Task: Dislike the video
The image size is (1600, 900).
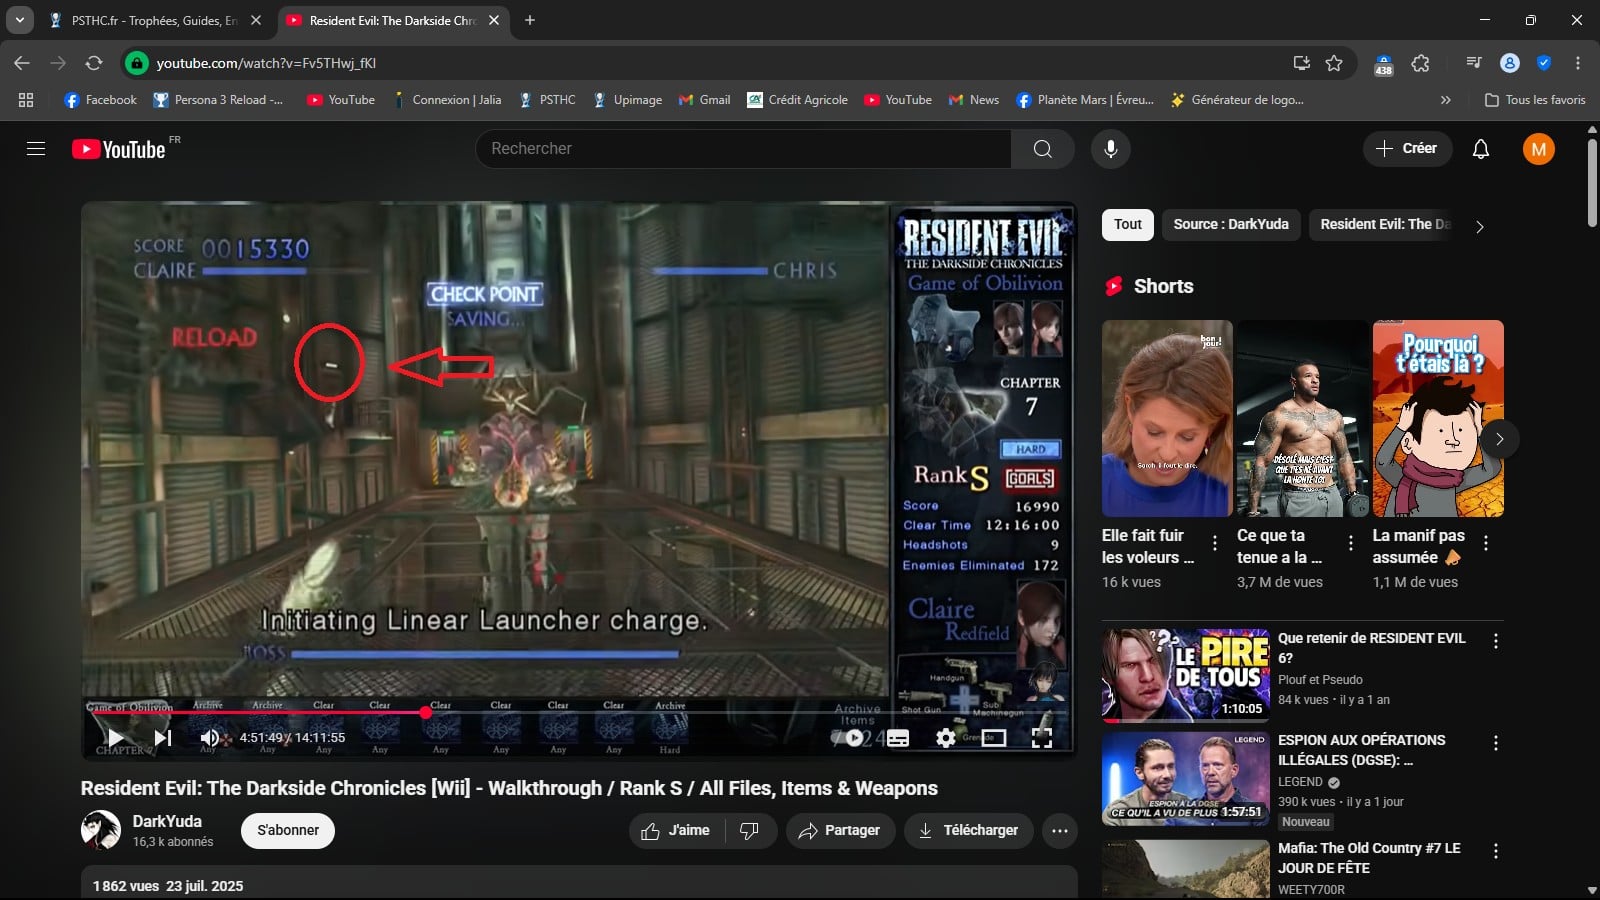Action: (749, 831)
